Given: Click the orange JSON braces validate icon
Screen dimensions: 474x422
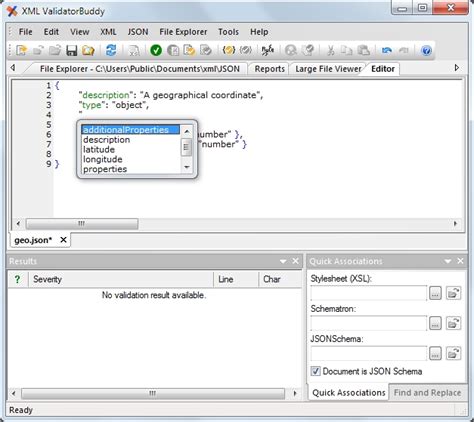Looking at the screenshot, I should click(229, 50).
